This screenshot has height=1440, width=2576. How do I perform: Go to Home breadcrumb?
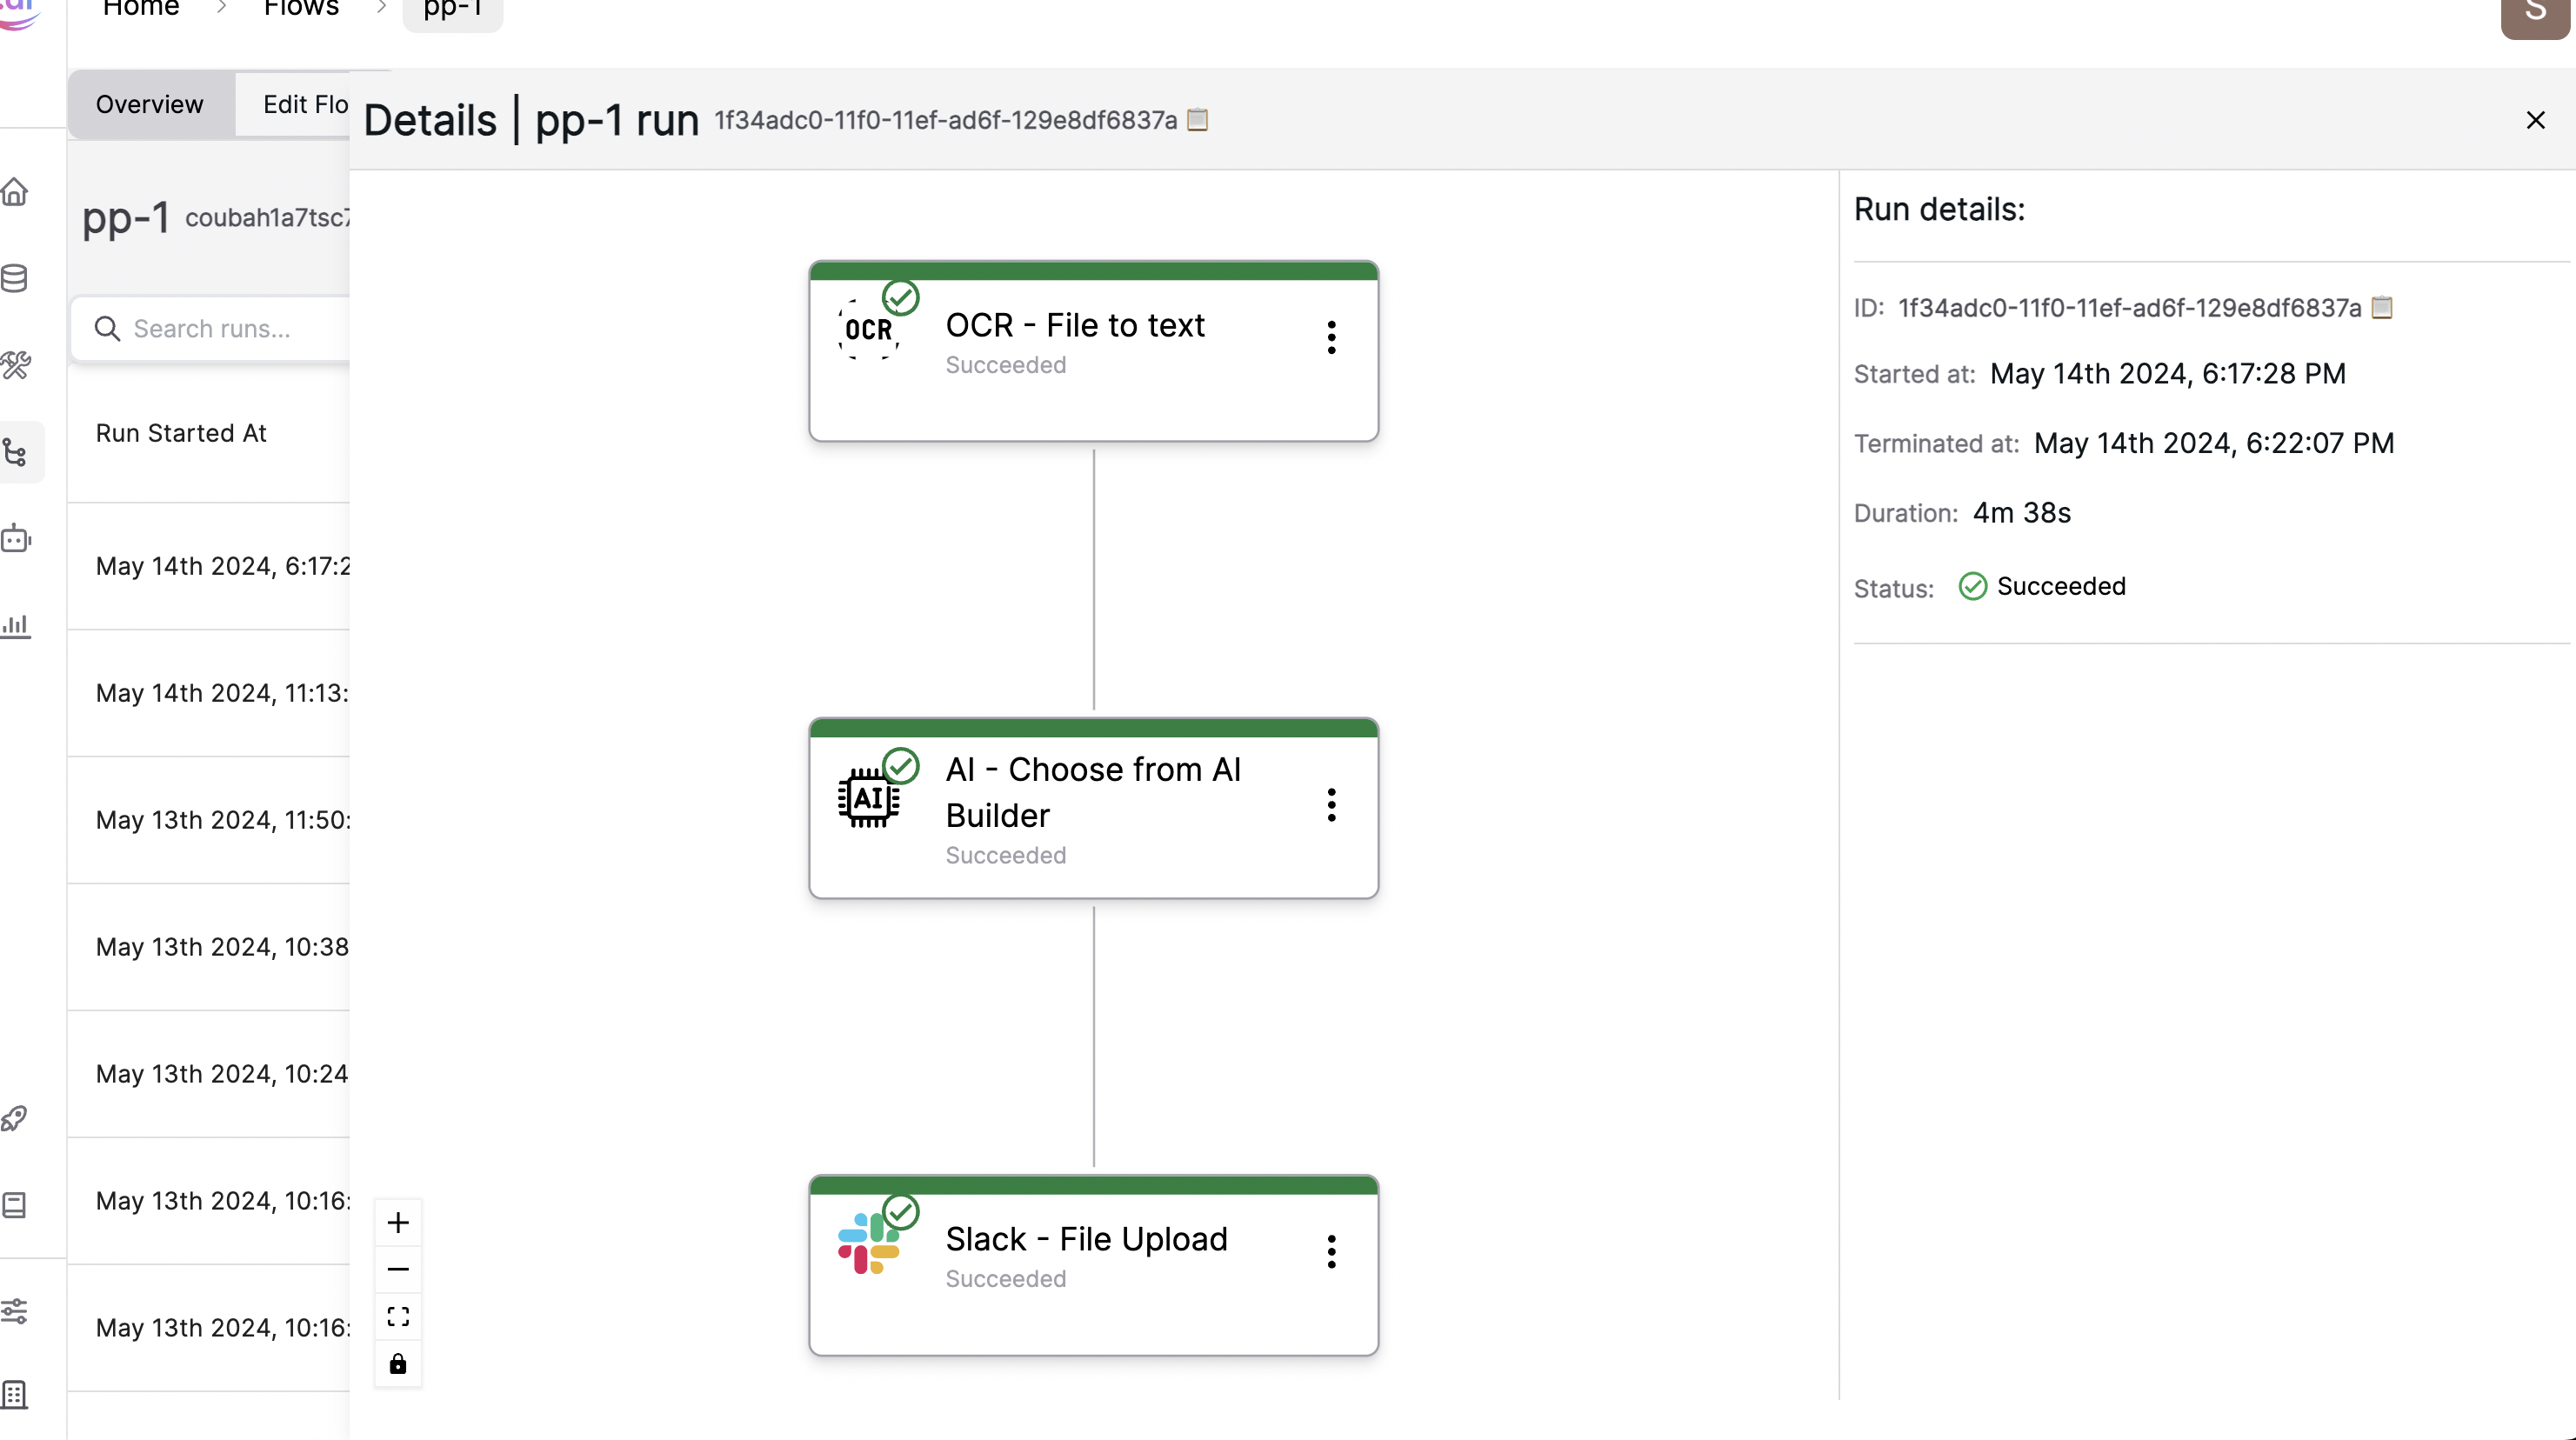point(141,9)
